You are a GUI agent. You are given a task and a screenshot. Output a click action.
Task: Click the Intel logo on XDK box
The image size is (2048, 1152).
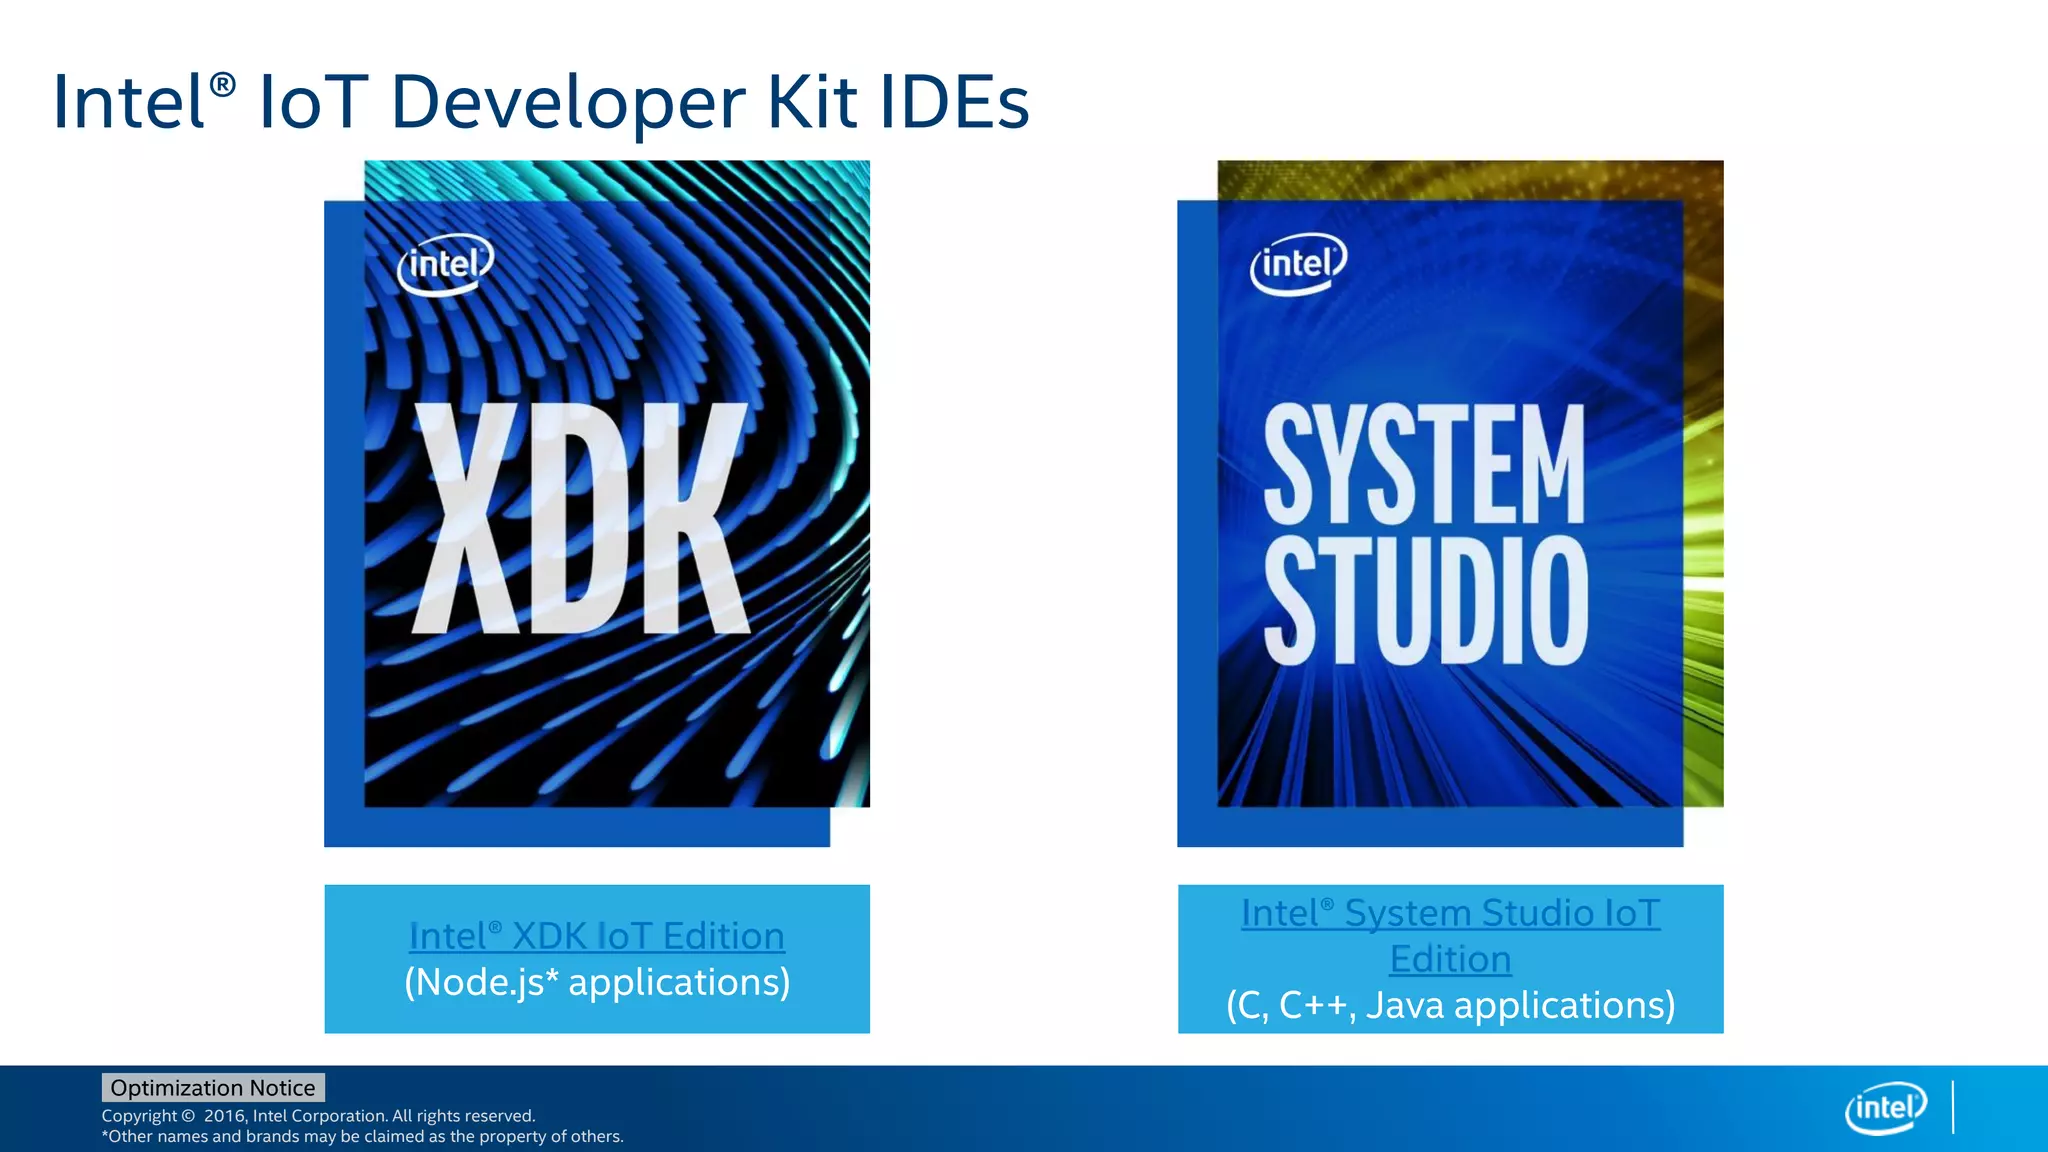[x=446, y=264]
